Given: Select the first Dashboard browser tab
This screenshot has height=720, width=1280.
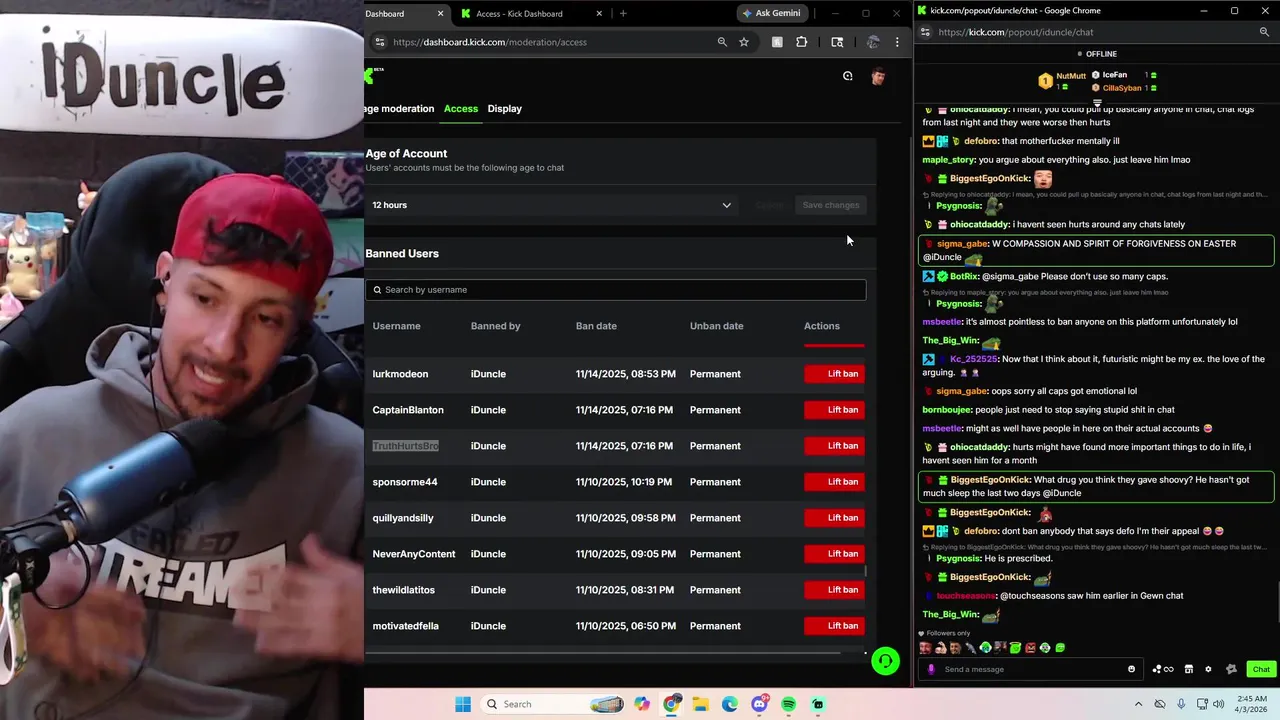Looking at the screenshot, I should 405,14.
